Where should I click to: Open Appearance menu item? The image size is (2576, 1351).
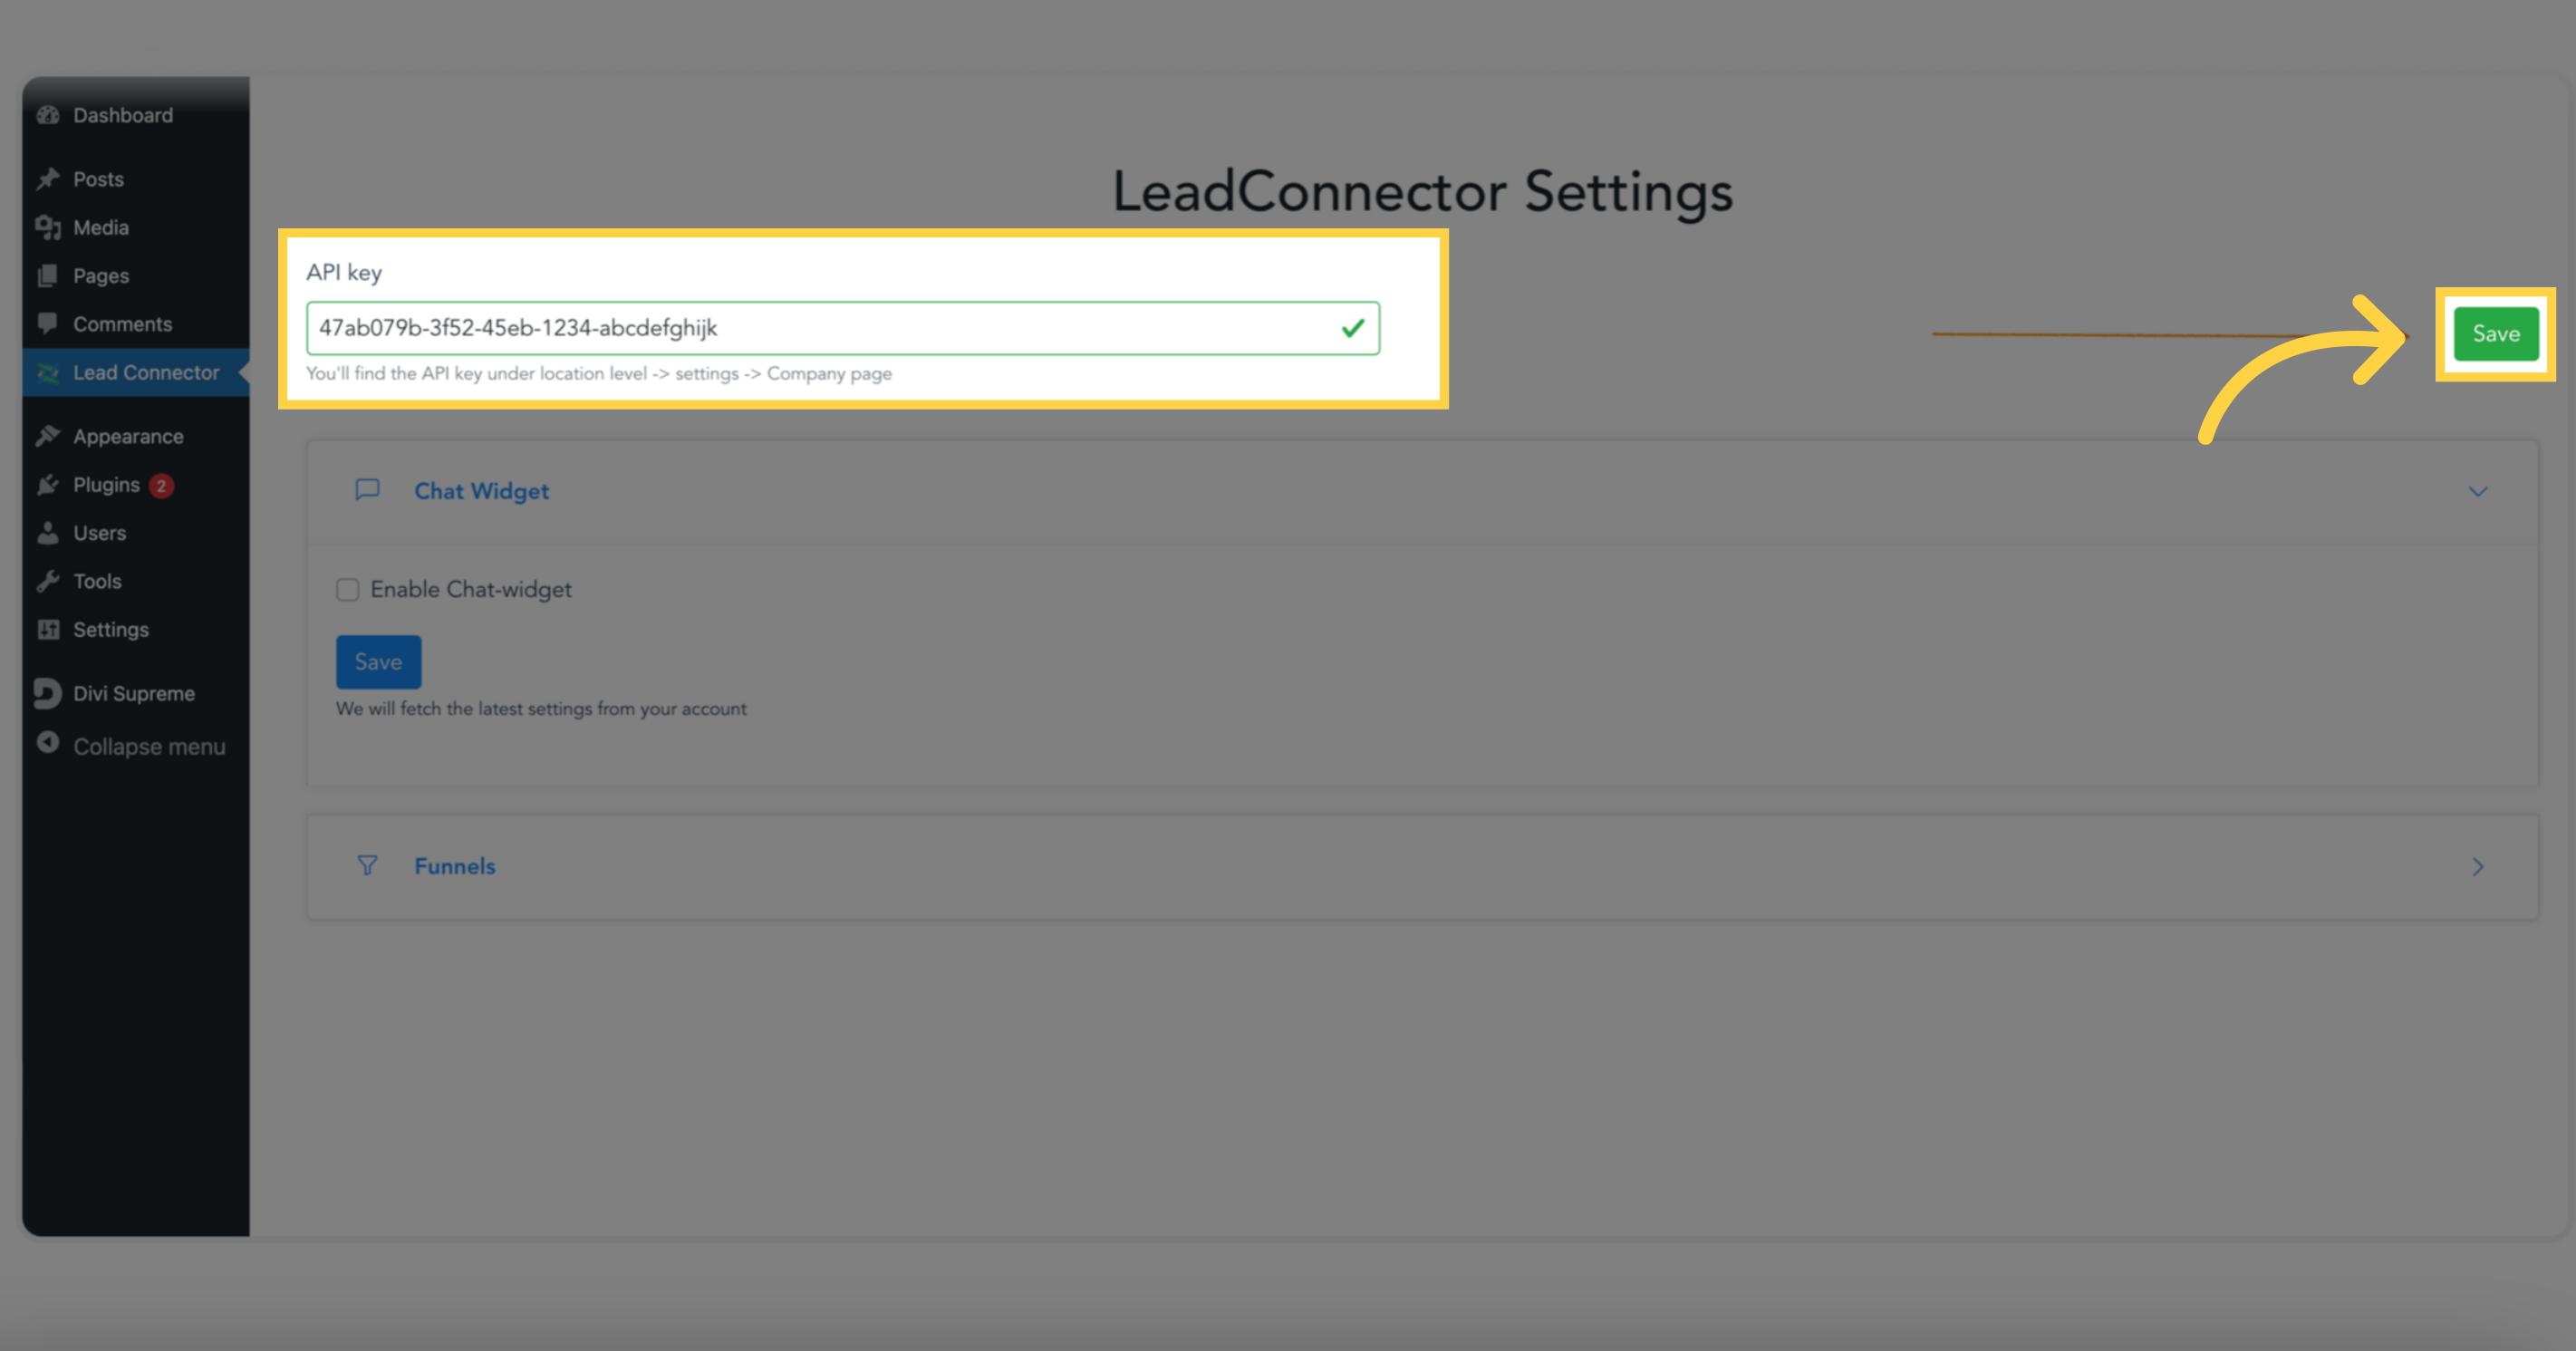tap(136, 436)
